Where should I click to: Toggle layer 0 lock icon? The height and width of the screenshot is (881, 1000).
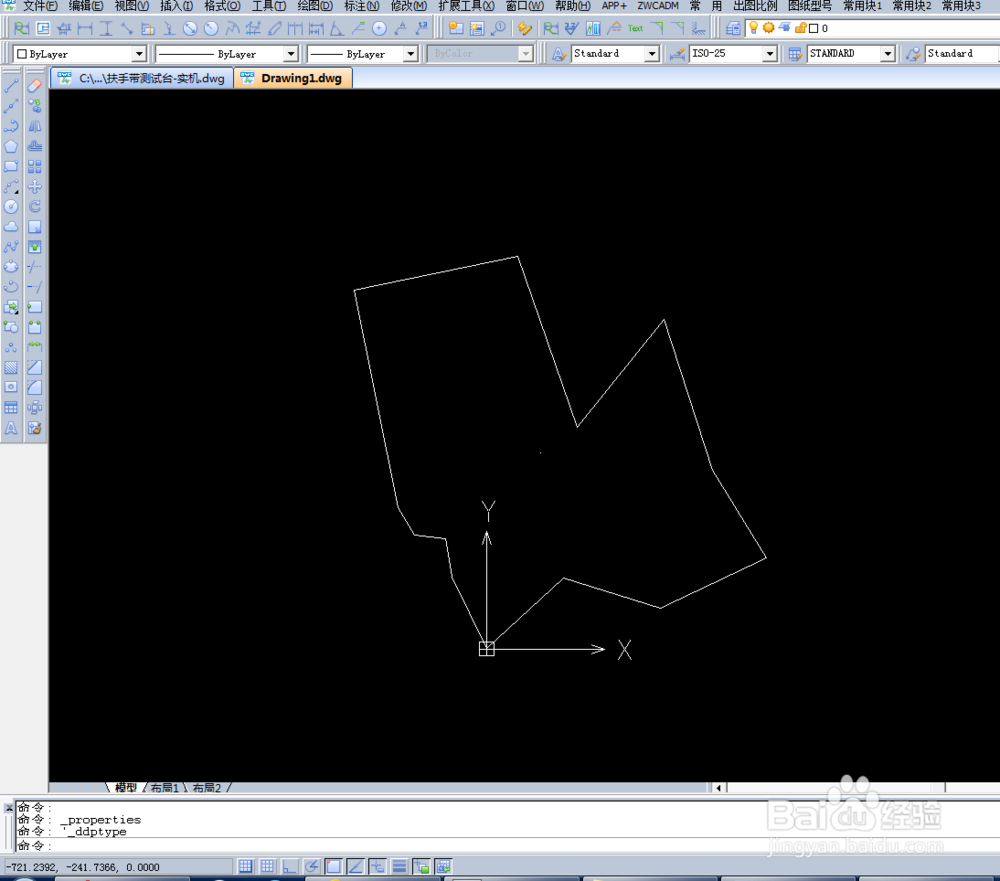[800, 28]
